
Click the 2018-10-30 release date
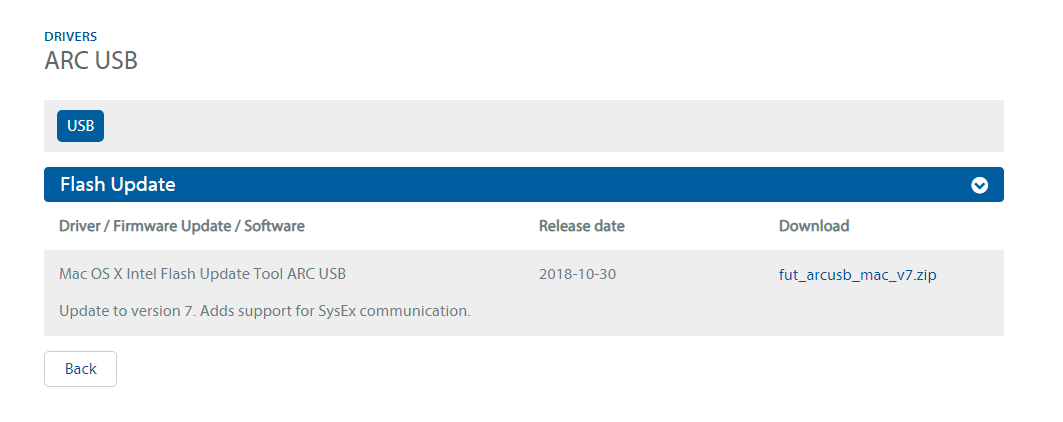pyautogui.click(x=577, y=273)
